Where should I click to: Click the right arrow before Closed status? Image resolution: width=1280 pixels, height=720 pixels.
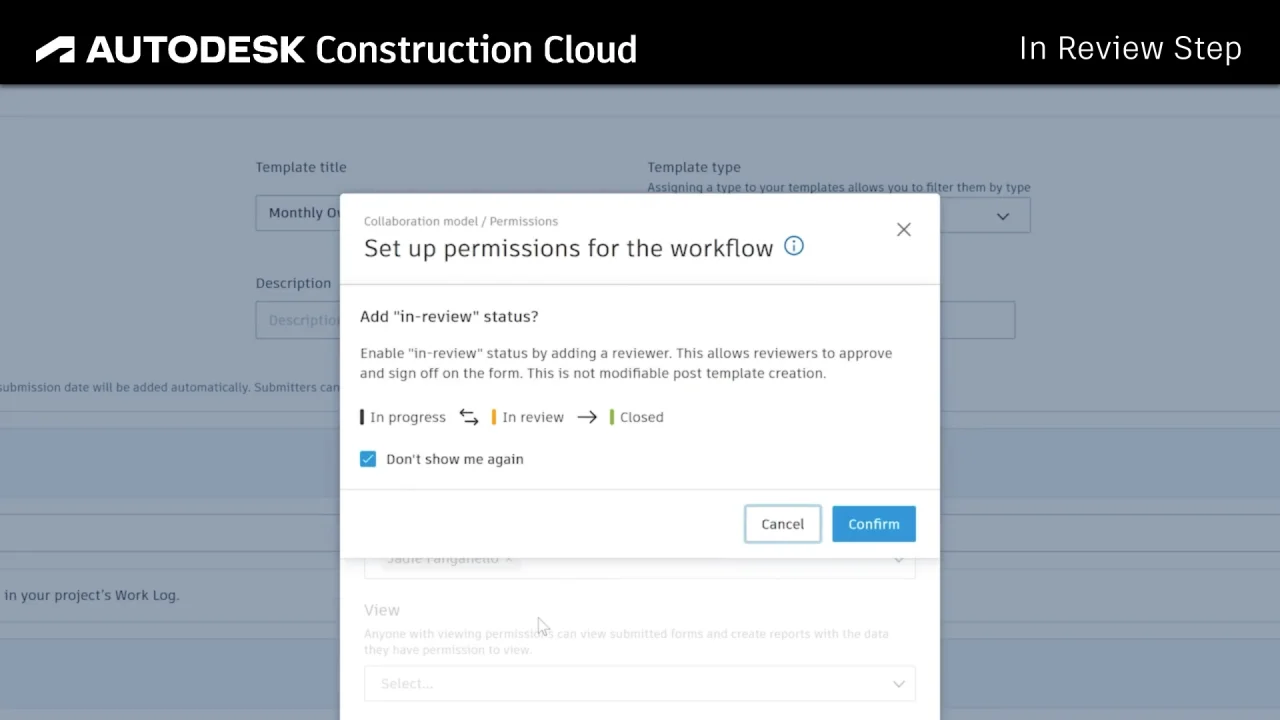(587, 417)
